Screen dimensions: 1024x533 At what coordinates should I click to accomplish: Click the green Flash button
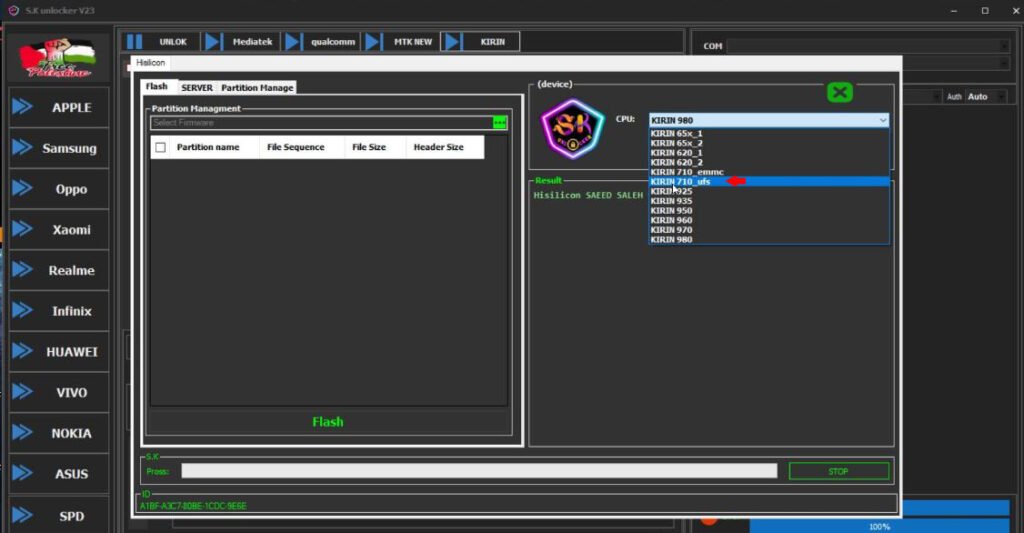328,422
